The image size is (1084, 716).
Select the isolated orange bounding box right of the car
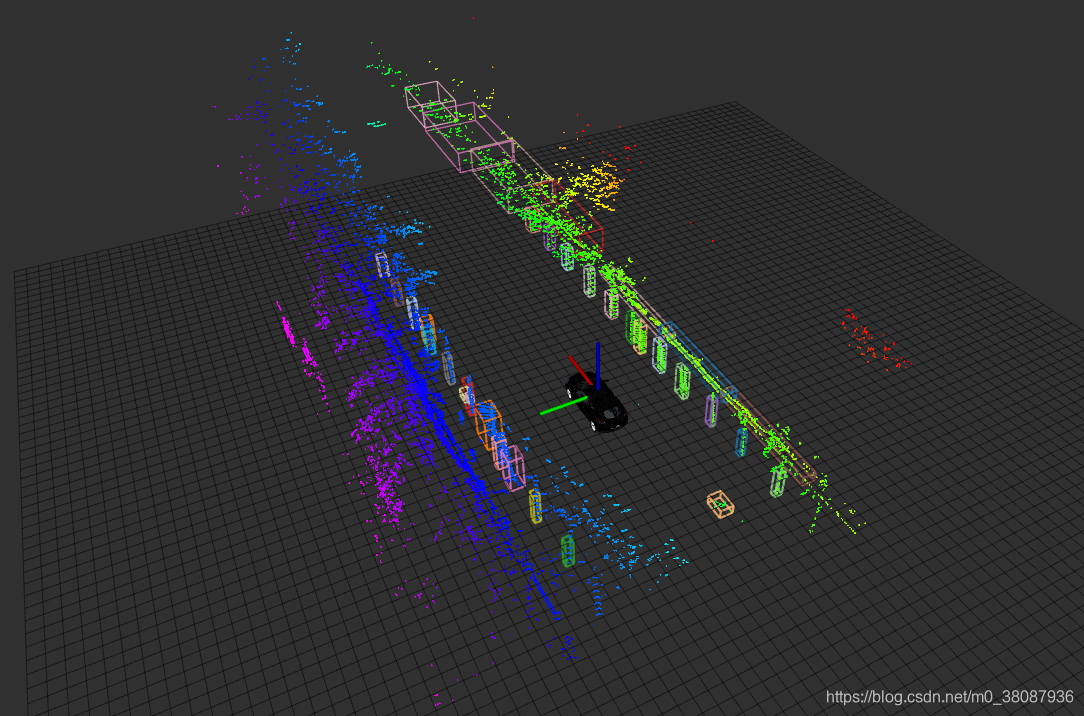coord(720,504)
